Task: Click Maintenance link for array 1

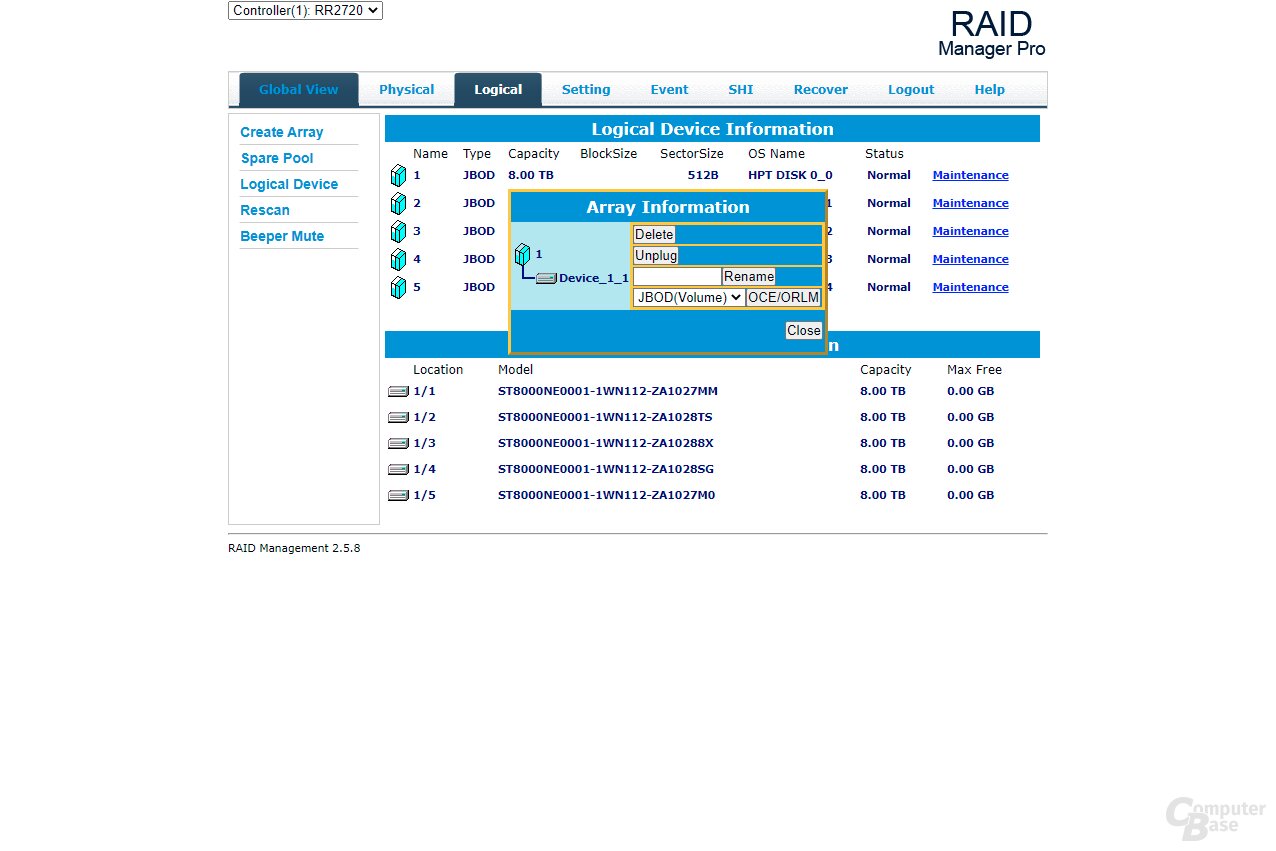Action: pyautogui.click(x=970, y=175)
